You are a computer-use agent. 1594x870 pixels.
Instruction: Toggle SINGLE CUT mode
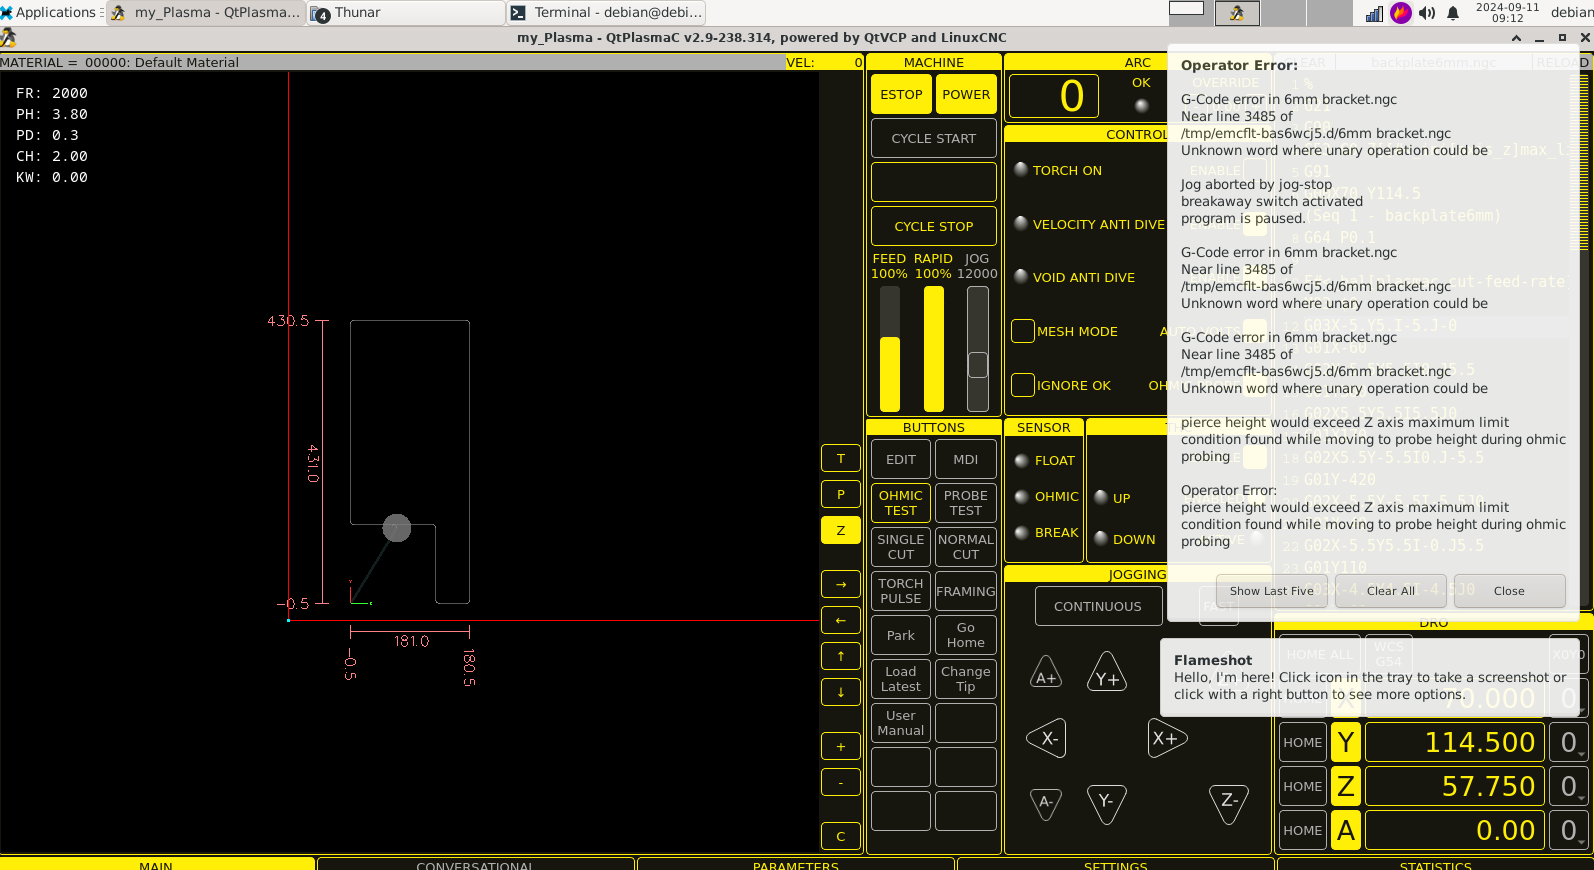pos(901,547)
